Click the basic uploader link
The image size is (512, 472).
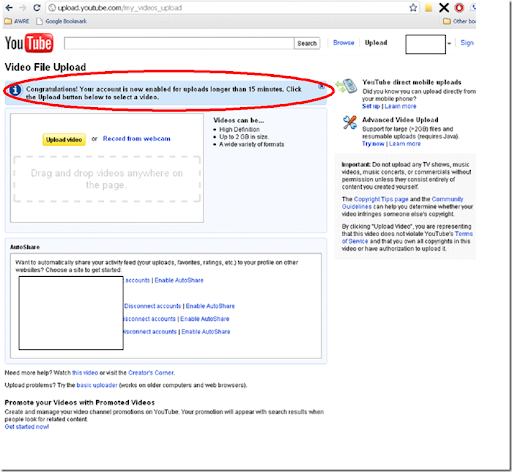(97, 385)
